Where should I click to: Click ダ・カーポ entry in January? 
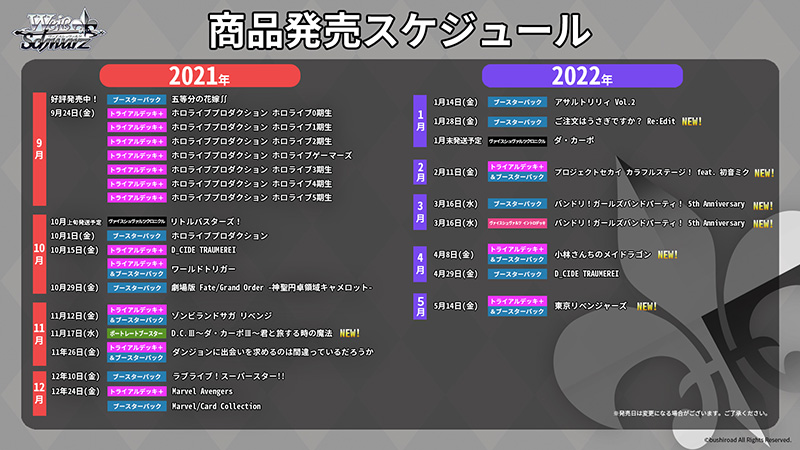click(x=574, y=140)
